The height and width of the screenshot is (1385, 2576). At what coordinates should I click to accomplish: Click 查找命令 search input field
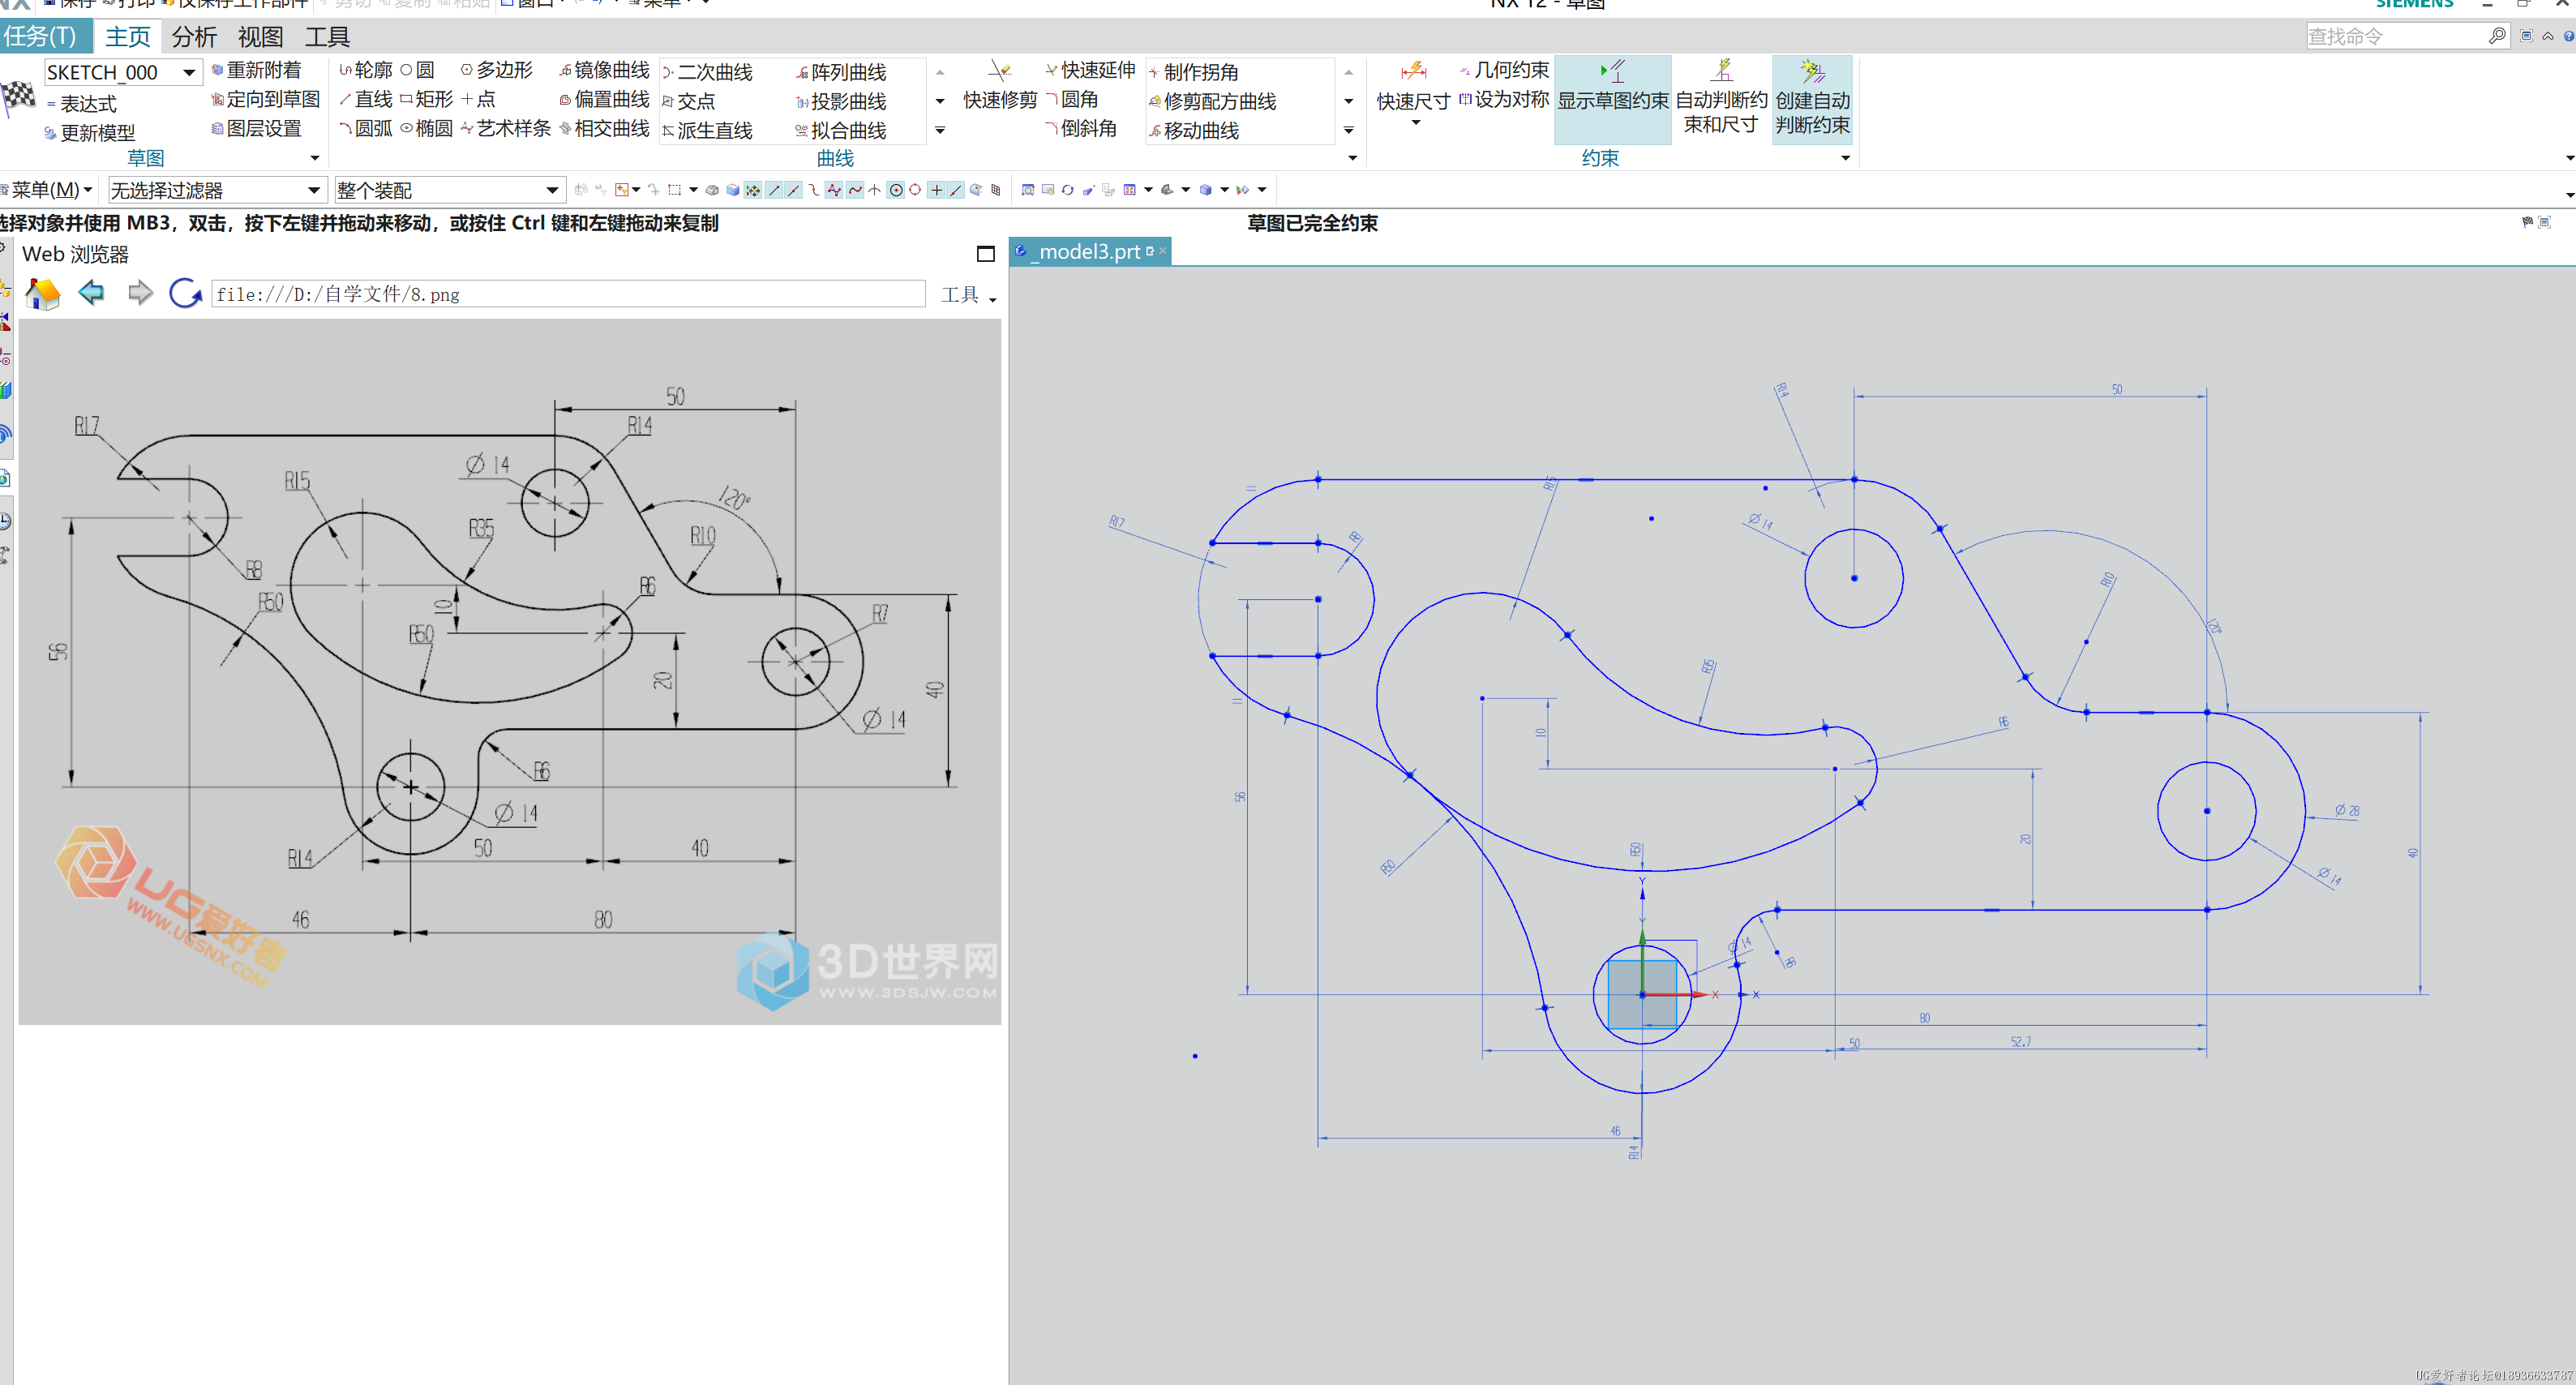click(x=2396, y=36)
